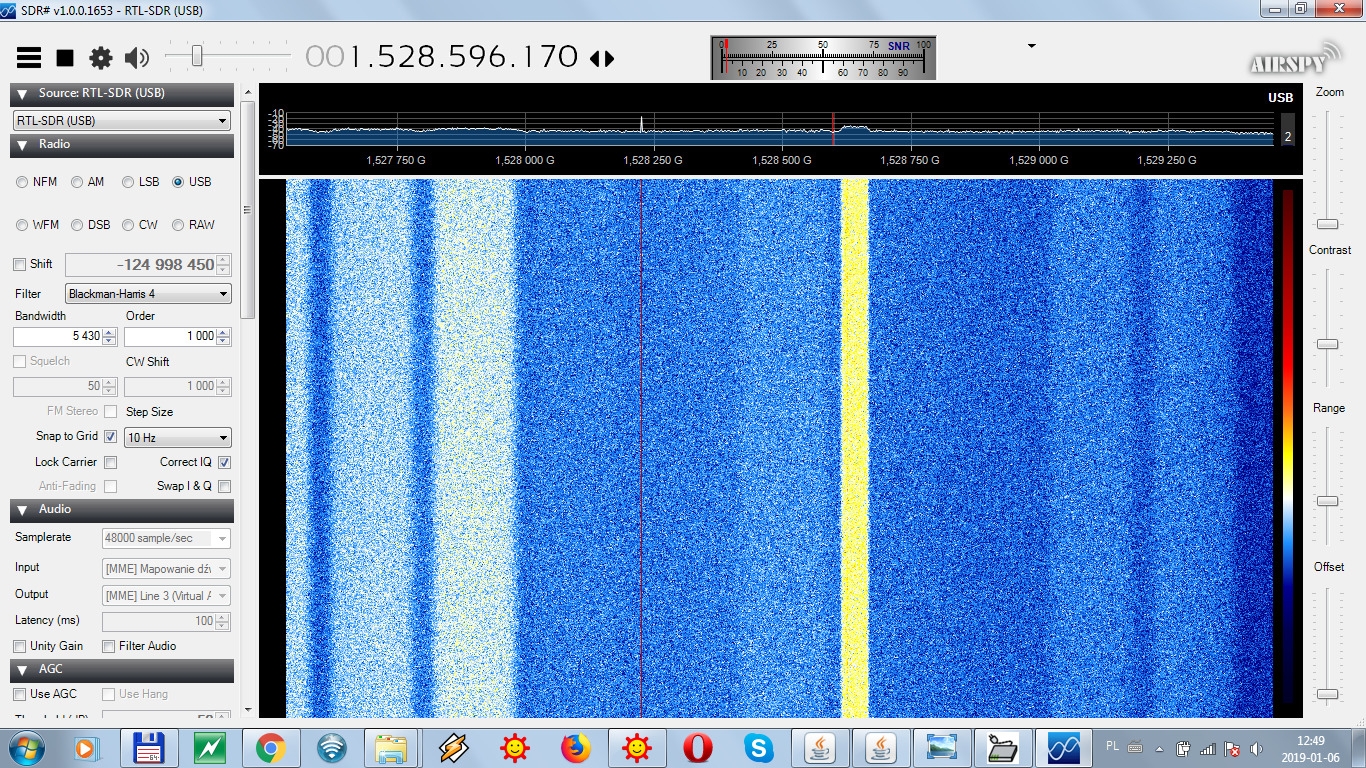
Task: Launch Google Chrome from taskbar
Action: tap(271, 747)
